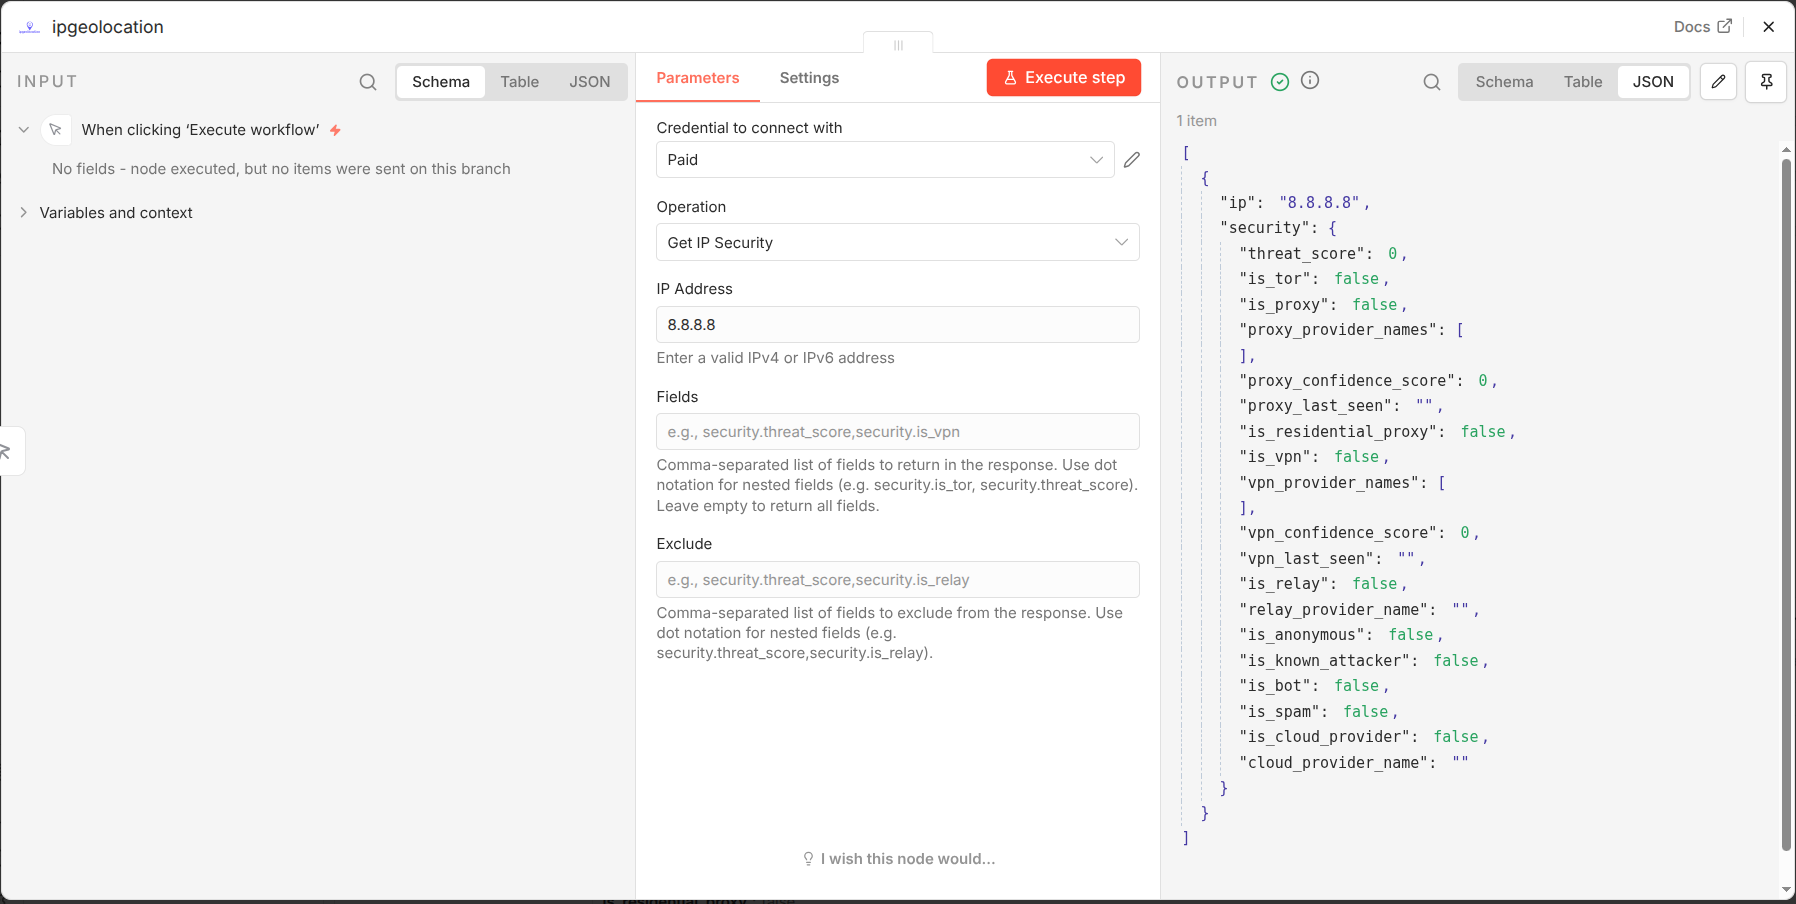
Task: Open the Docs link
Action: point(1702,27)
